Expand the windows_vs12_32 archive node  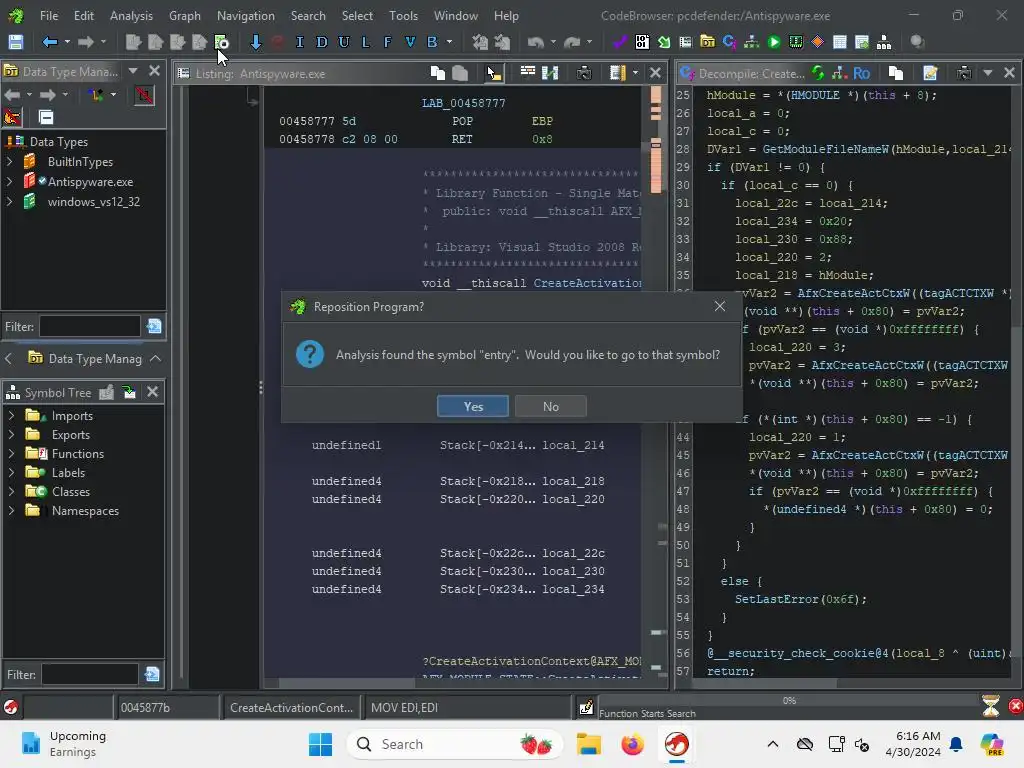9,202
